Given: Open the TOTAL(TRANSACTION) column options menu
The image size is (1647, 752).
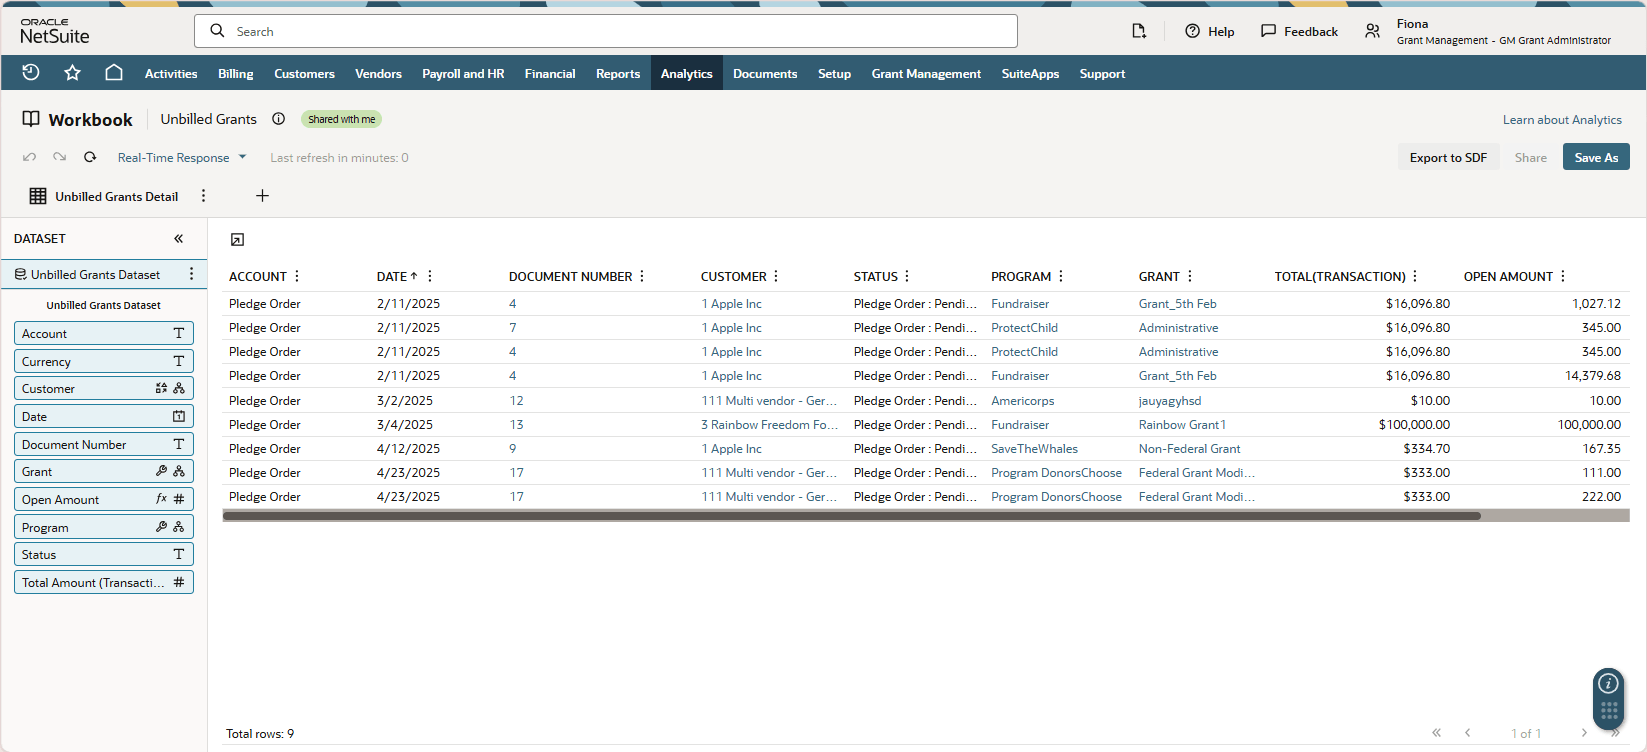Looking at the screenshot, I should tap(1415, 276).
